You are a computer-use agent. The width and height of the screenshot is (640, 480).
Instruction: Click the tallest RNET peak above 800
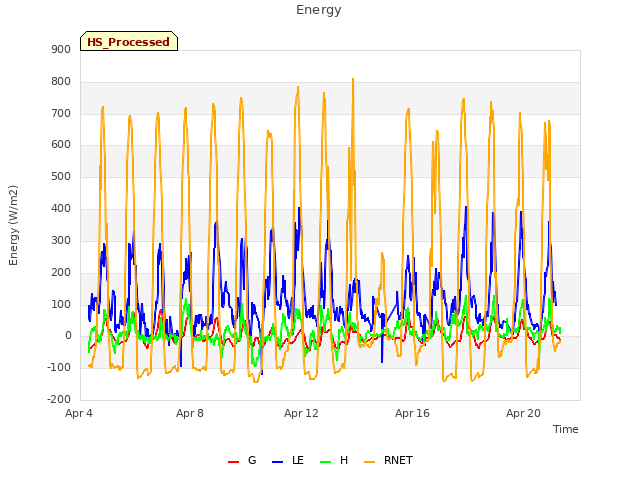pyautogui.click(x=353, y=79)
